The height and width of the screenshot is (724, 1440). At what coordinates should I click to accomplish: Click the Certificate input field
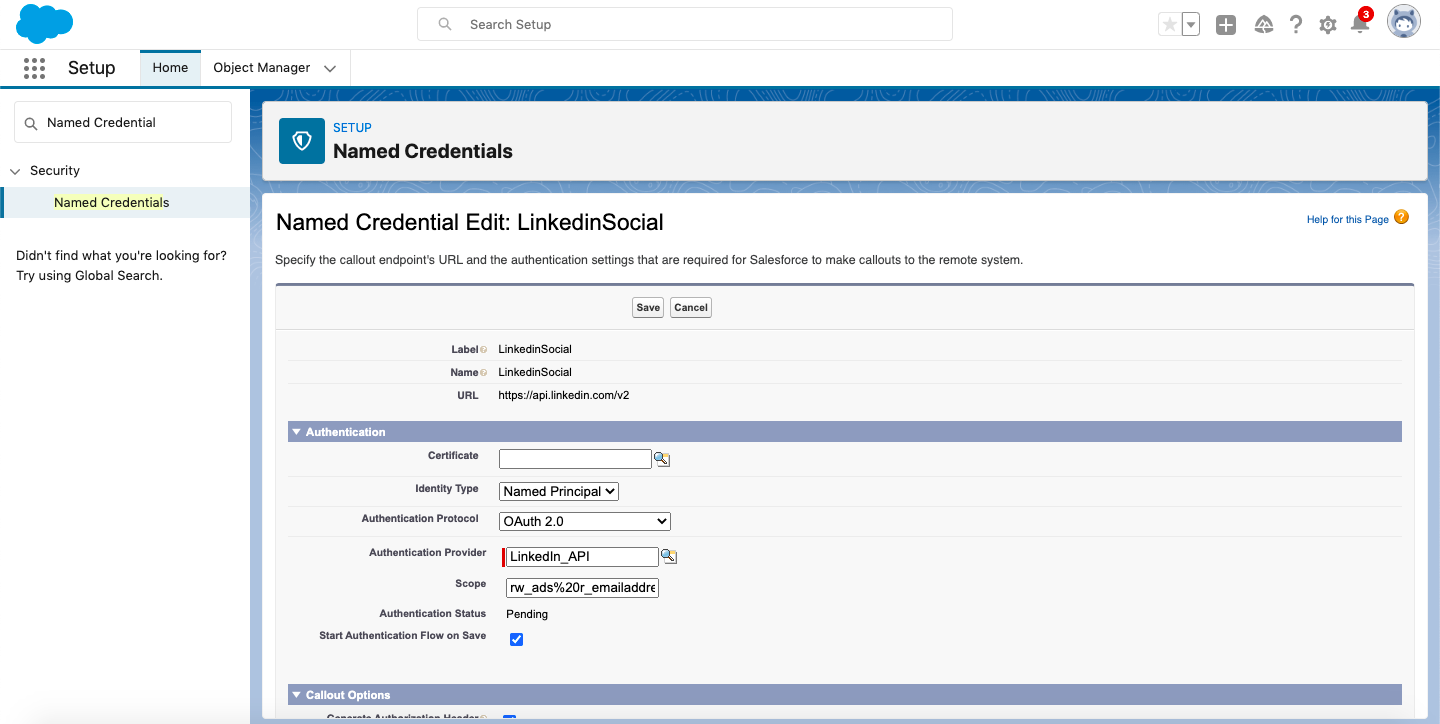(x=575, y=459)
